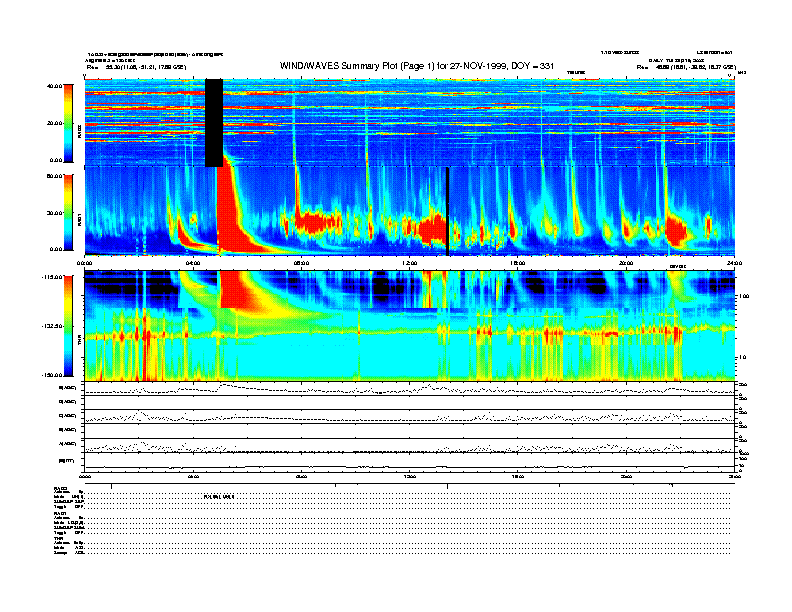Click the thin black vertical line in RAD1
This screenshot has width=792, height=612.
coord(448,212)
